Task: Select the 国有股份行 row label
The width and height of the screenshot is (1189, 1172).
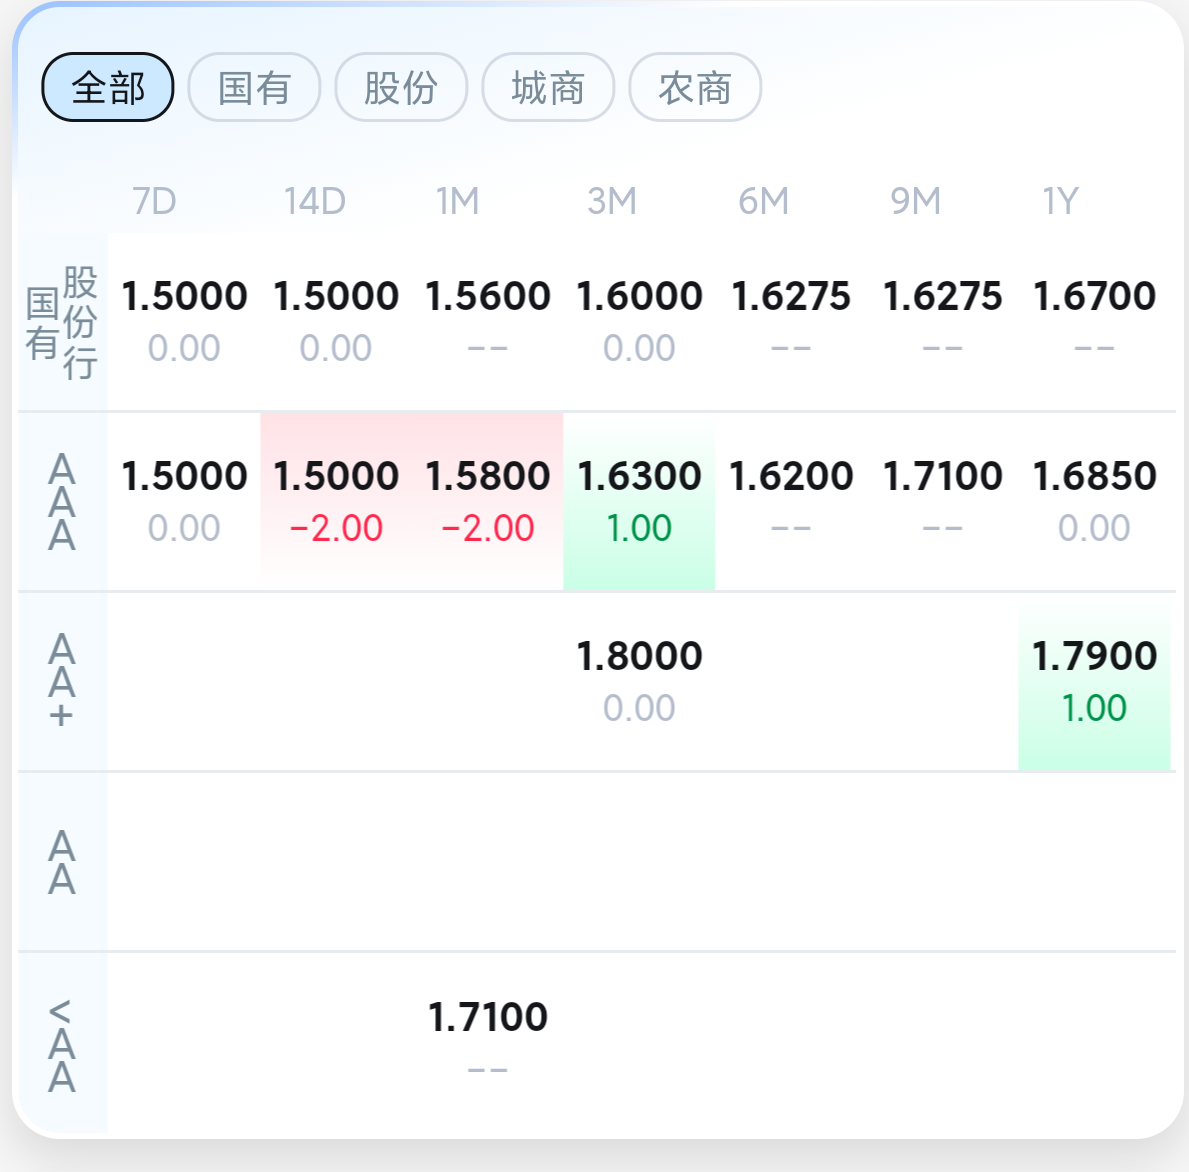Action: pos(62,322)
